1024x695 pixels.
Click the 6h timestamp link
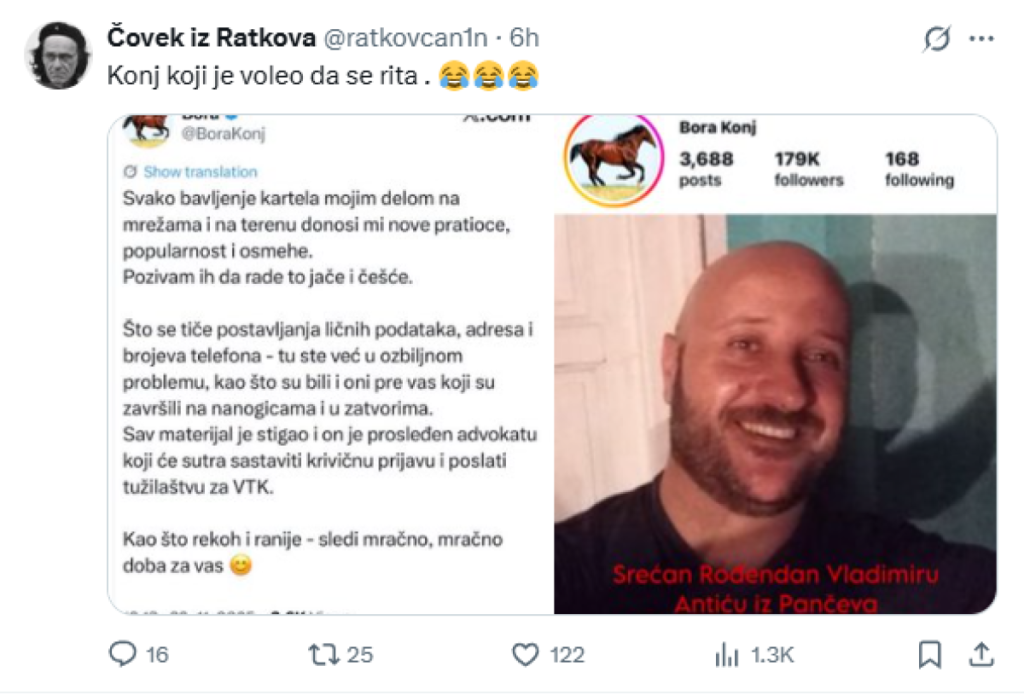[524, 38]
